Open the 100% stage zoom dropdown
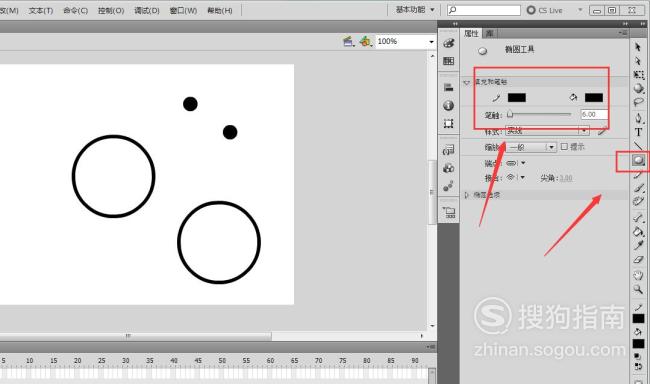This screenshot has height=384, width=650. [431, 41]
